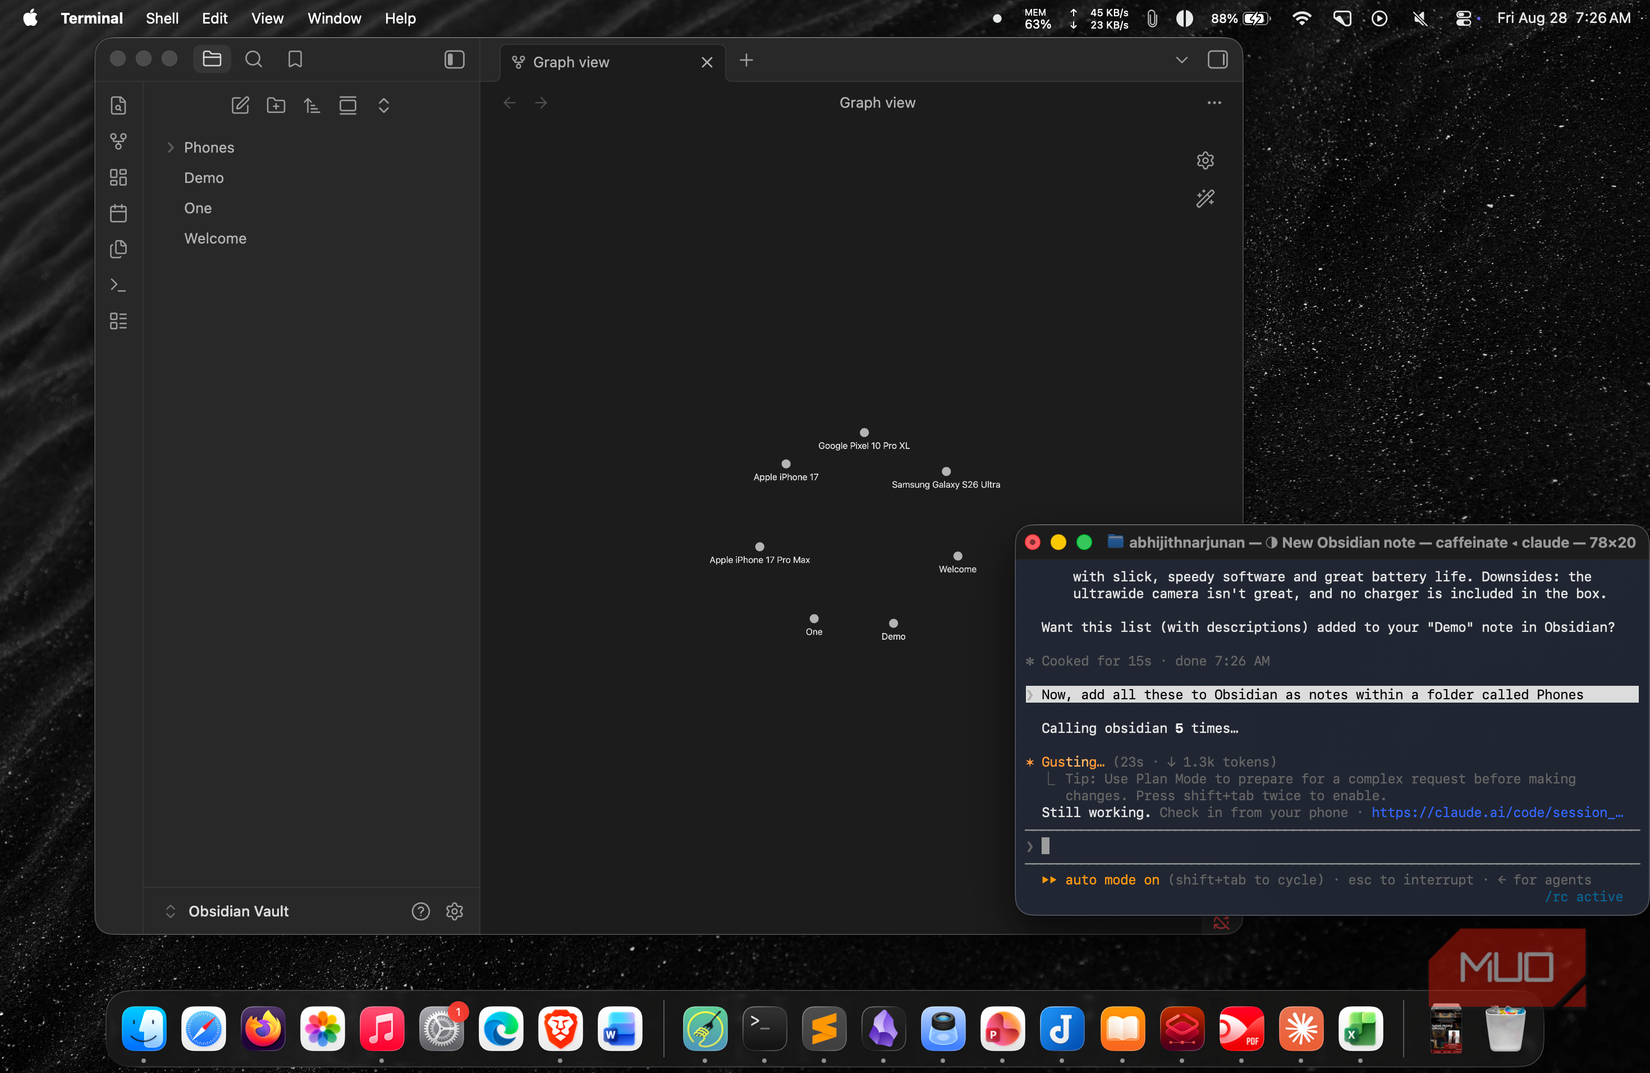Open the Search tab in Obsidian sidebar
This screenshot has height=1073, width=1650.
[254, 59]
